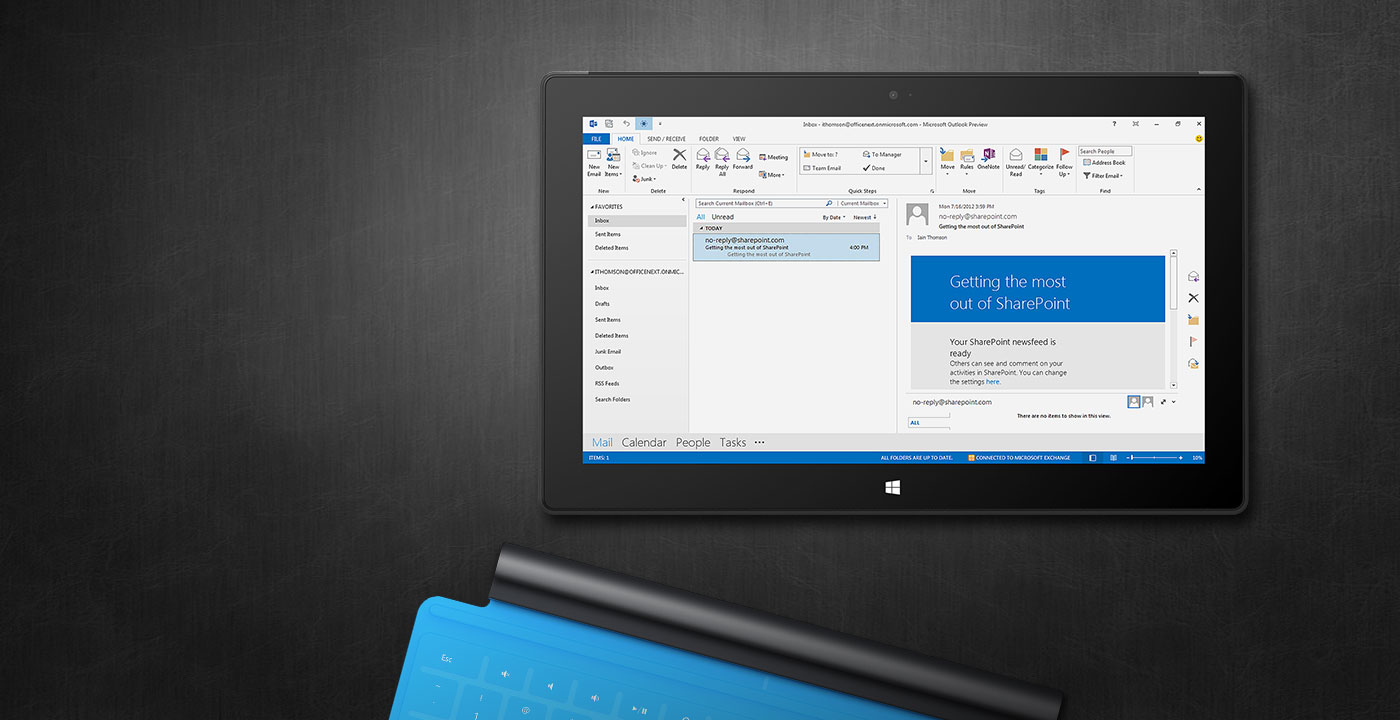1400x720 pixels.
Task: Open the Rules menu
Action: click(x=967, y=160)
